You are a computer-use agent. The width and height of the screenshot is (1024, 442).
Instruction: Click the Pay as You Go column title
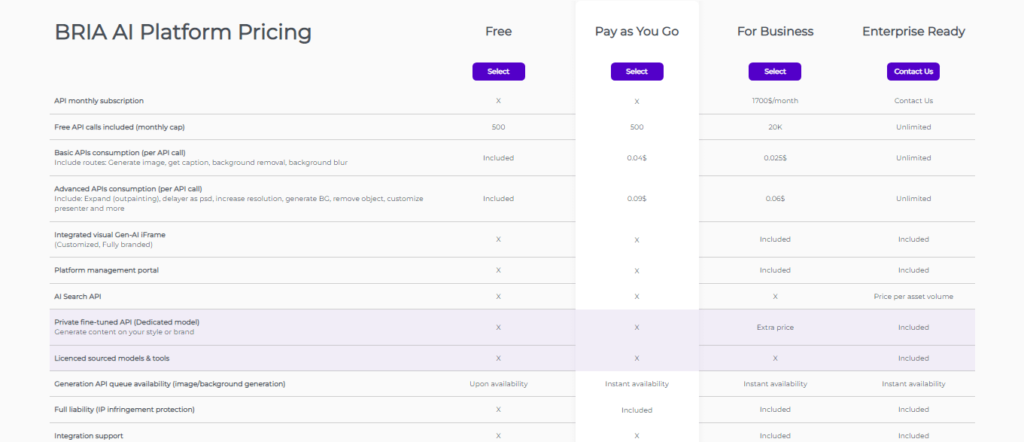click(637, 31)
